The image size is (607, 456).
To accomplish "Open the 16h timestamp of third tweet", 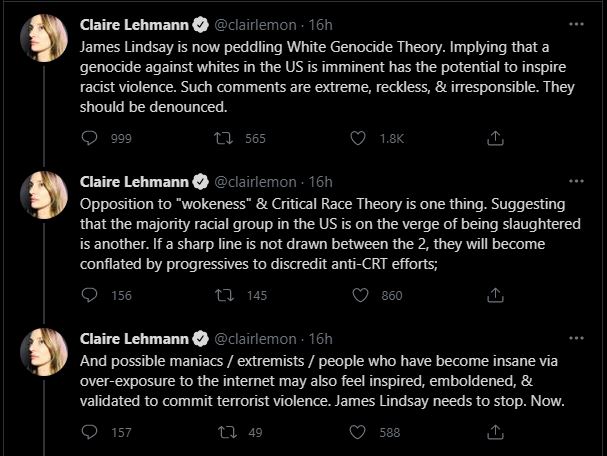I will pyautogui.click(x=320, y=338).
